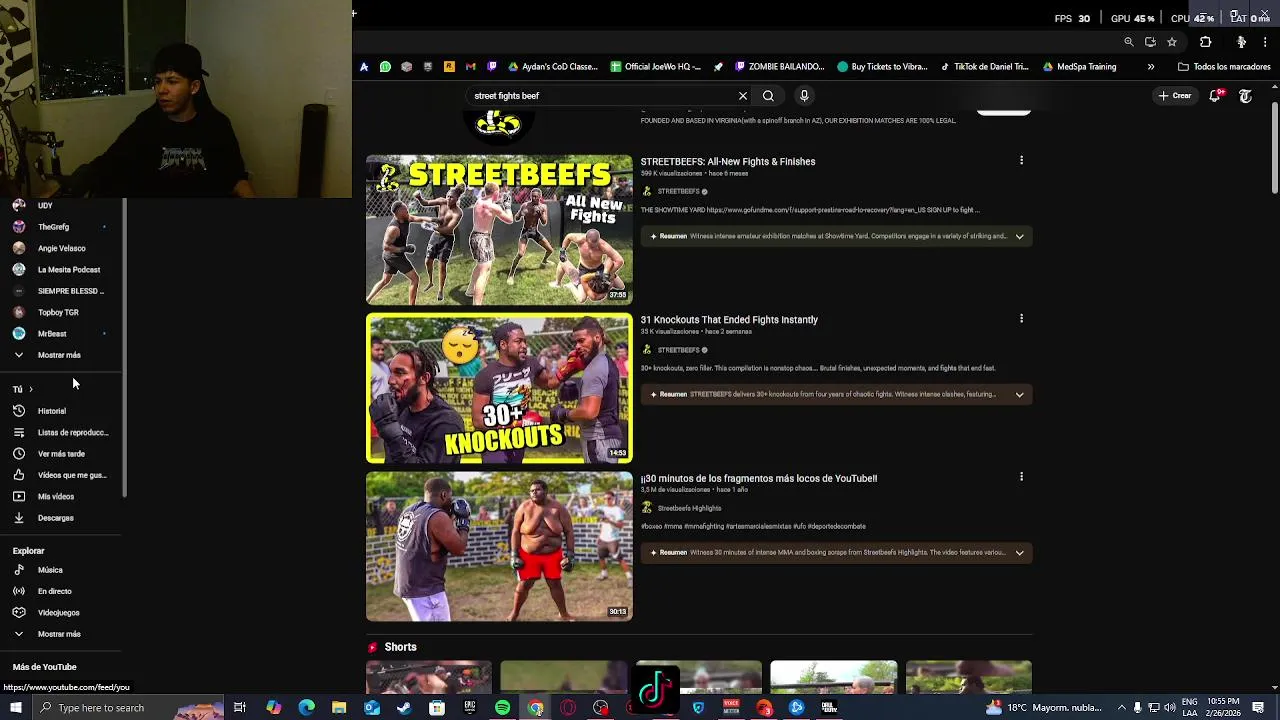Click the sidebar vertical scrollbar

(x=125, y=348)
